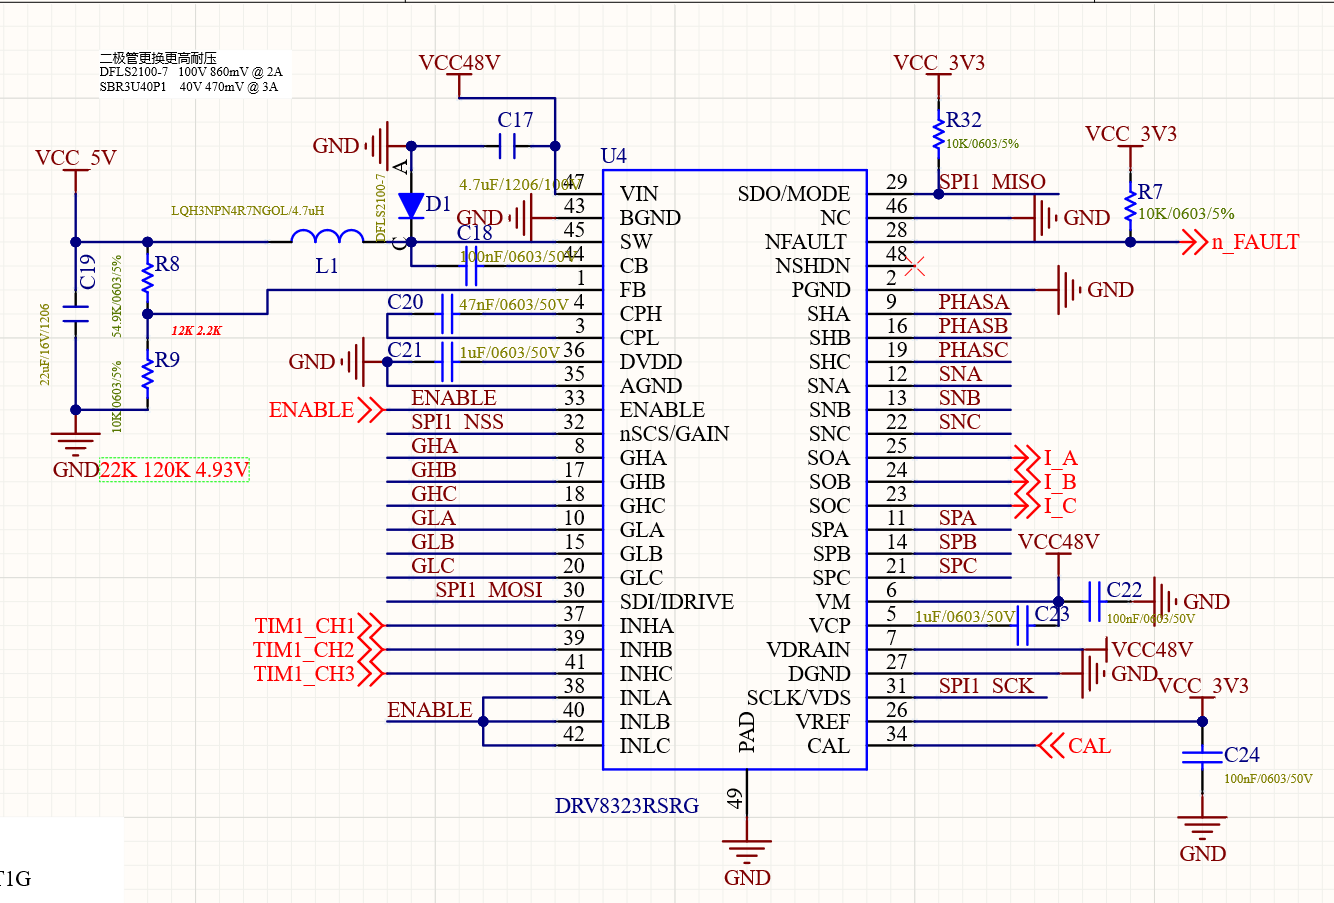The width and height of the screenshot is (1334, 903).
Task: Select the AGND pin name
Action: tap(651, 386)
